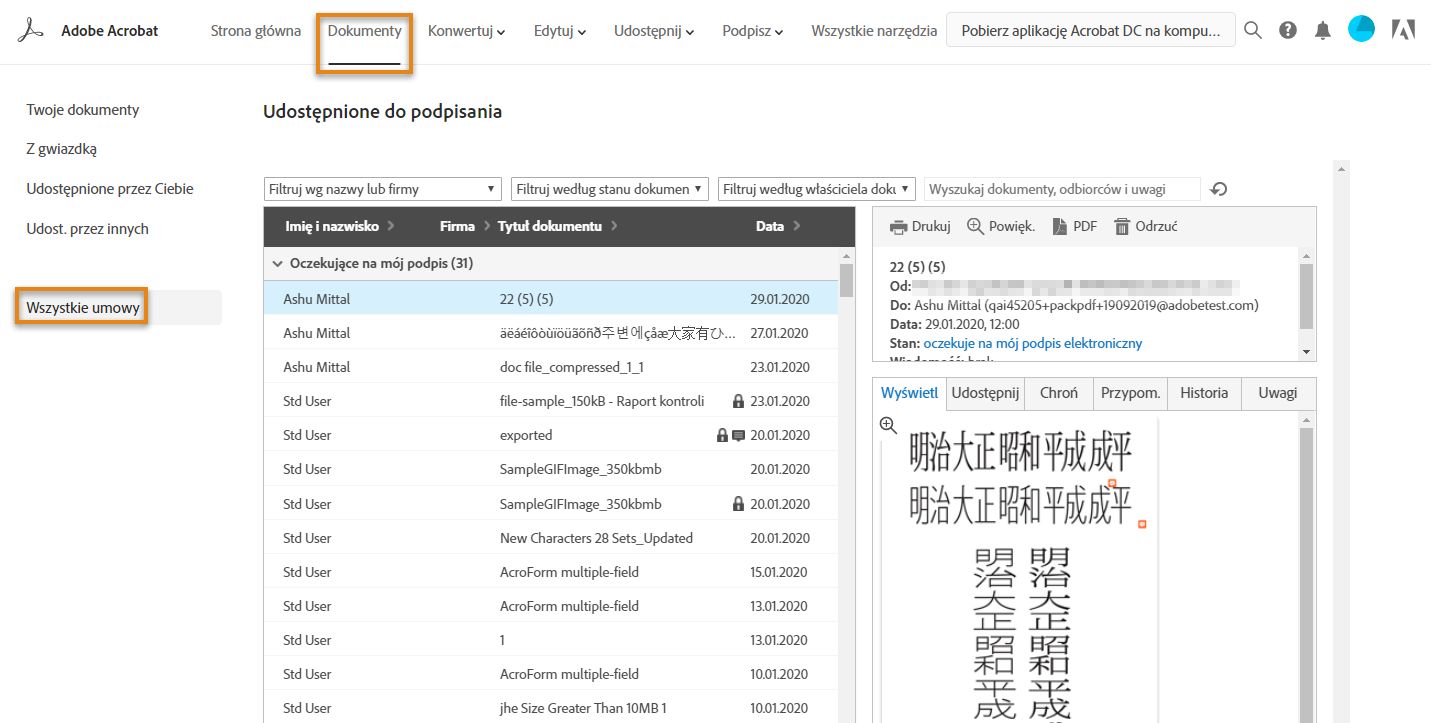Click the Adobe logo icon at top right
Screen dimensions: 1431x723
tap(1403, 30)
